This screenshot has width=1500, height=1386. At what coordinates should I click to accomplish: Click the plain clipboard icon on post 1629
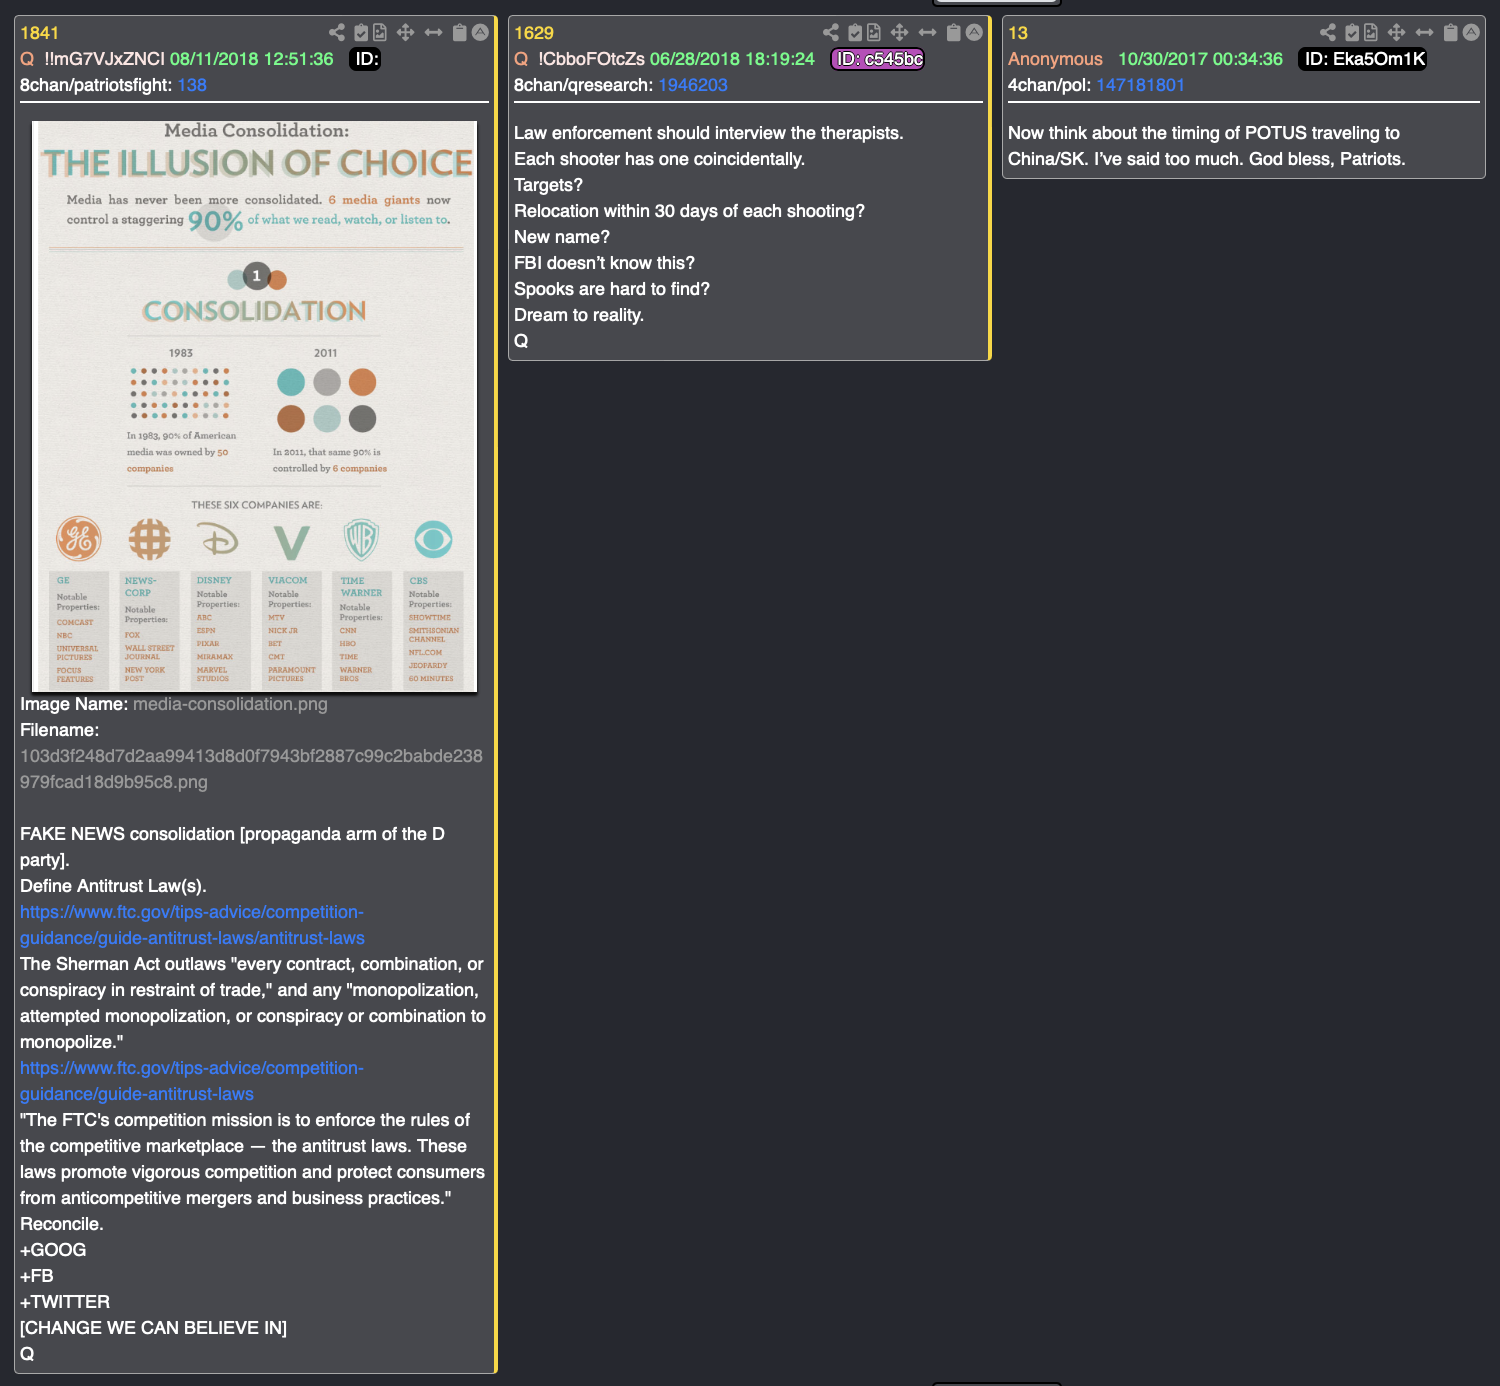pyautogui.click(x=954, y=32)
